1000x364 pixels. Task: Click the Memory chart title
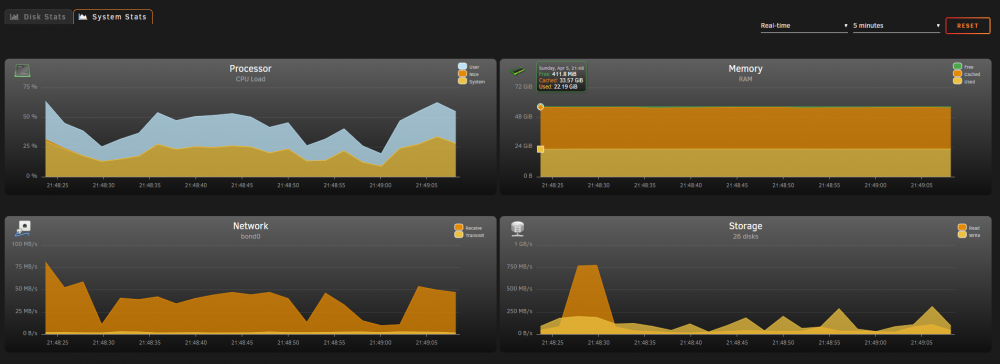(x=746, y=69)
